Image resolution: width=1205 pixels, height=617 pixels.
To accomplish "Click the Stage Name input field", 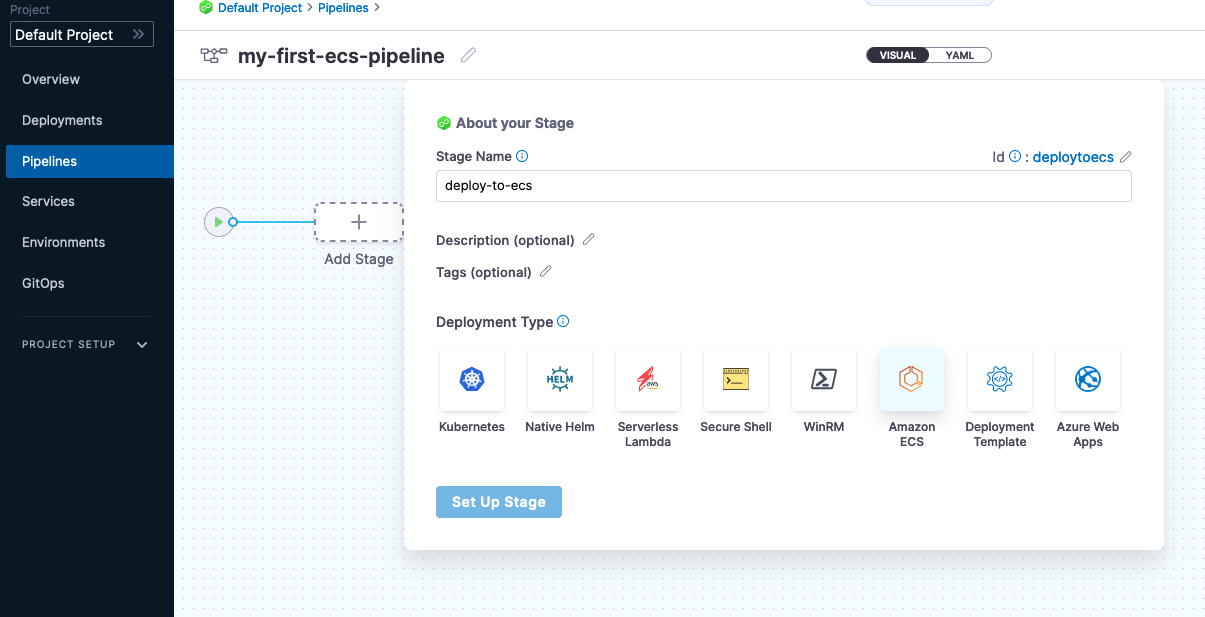I will [784, 186].
